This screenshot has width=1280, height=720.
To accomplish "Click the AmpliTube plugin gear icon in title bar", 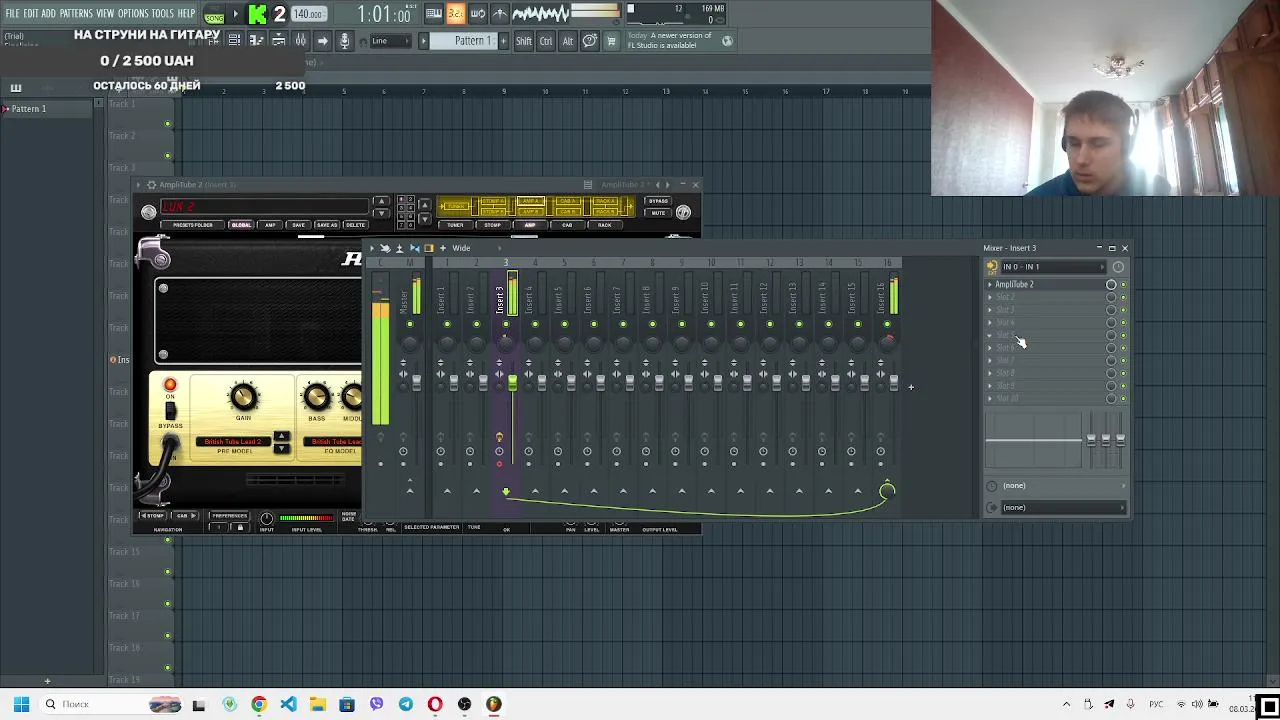I will (151, 185).
